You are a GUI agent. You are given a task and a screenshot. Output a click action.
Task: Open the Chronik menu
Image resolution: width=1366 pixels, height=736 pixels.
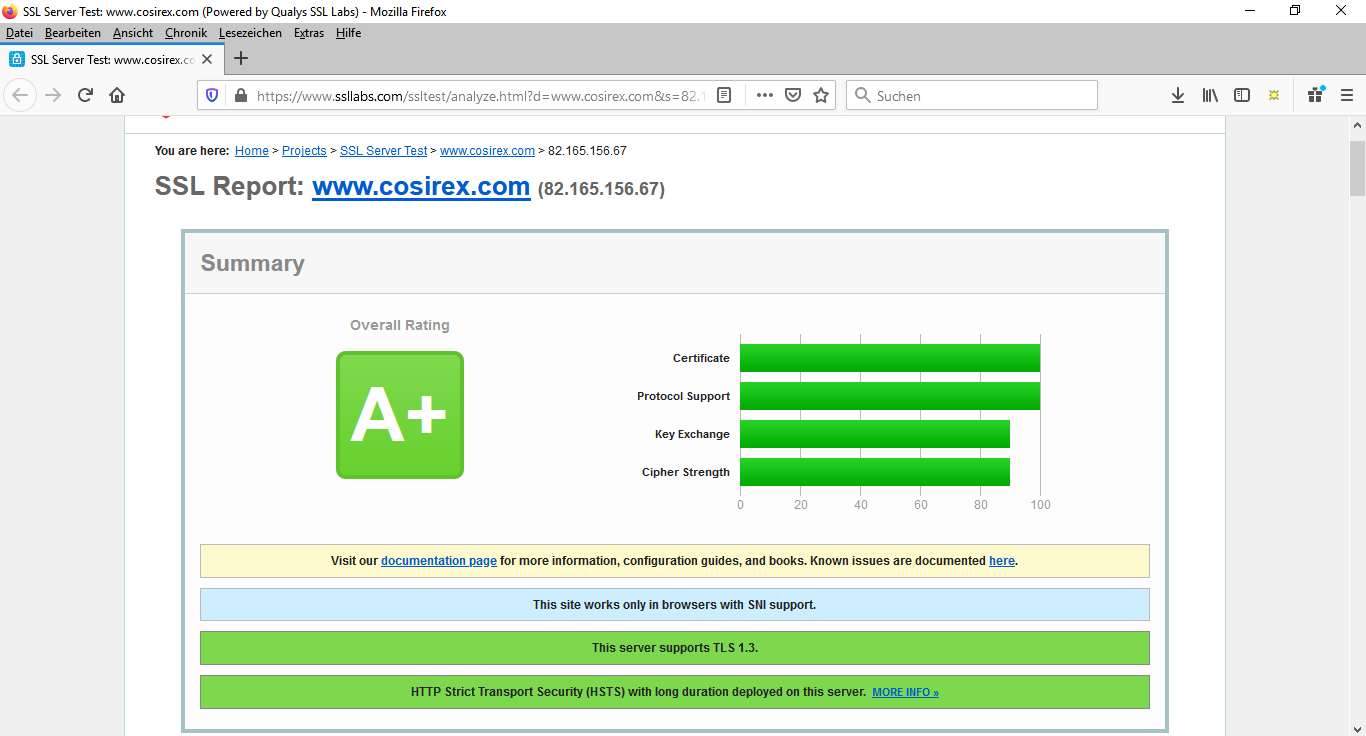tap(186, 33)
